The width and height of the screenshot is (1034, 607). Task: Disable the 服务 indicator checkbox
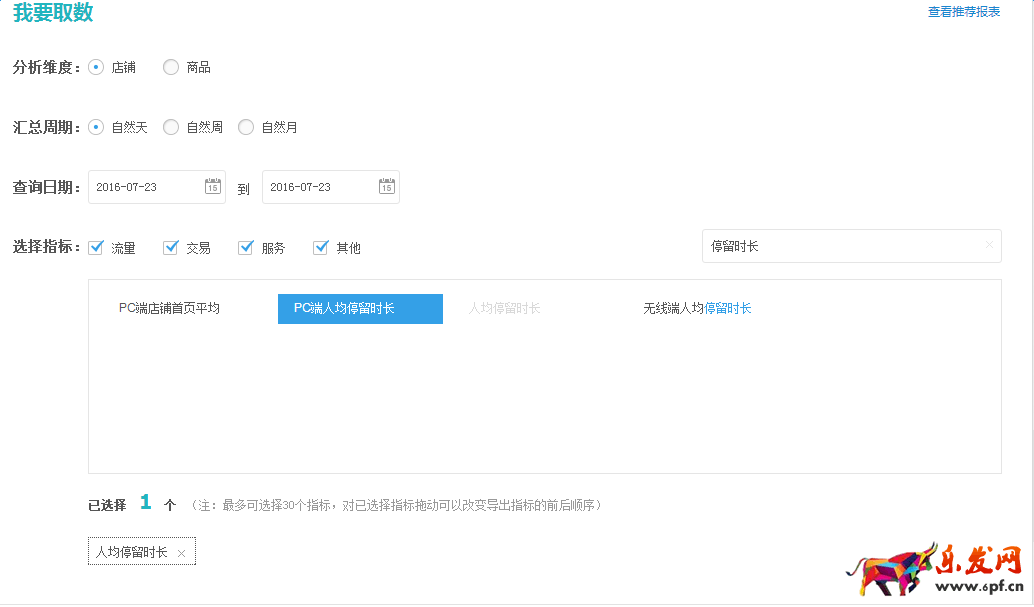(245, 247)
